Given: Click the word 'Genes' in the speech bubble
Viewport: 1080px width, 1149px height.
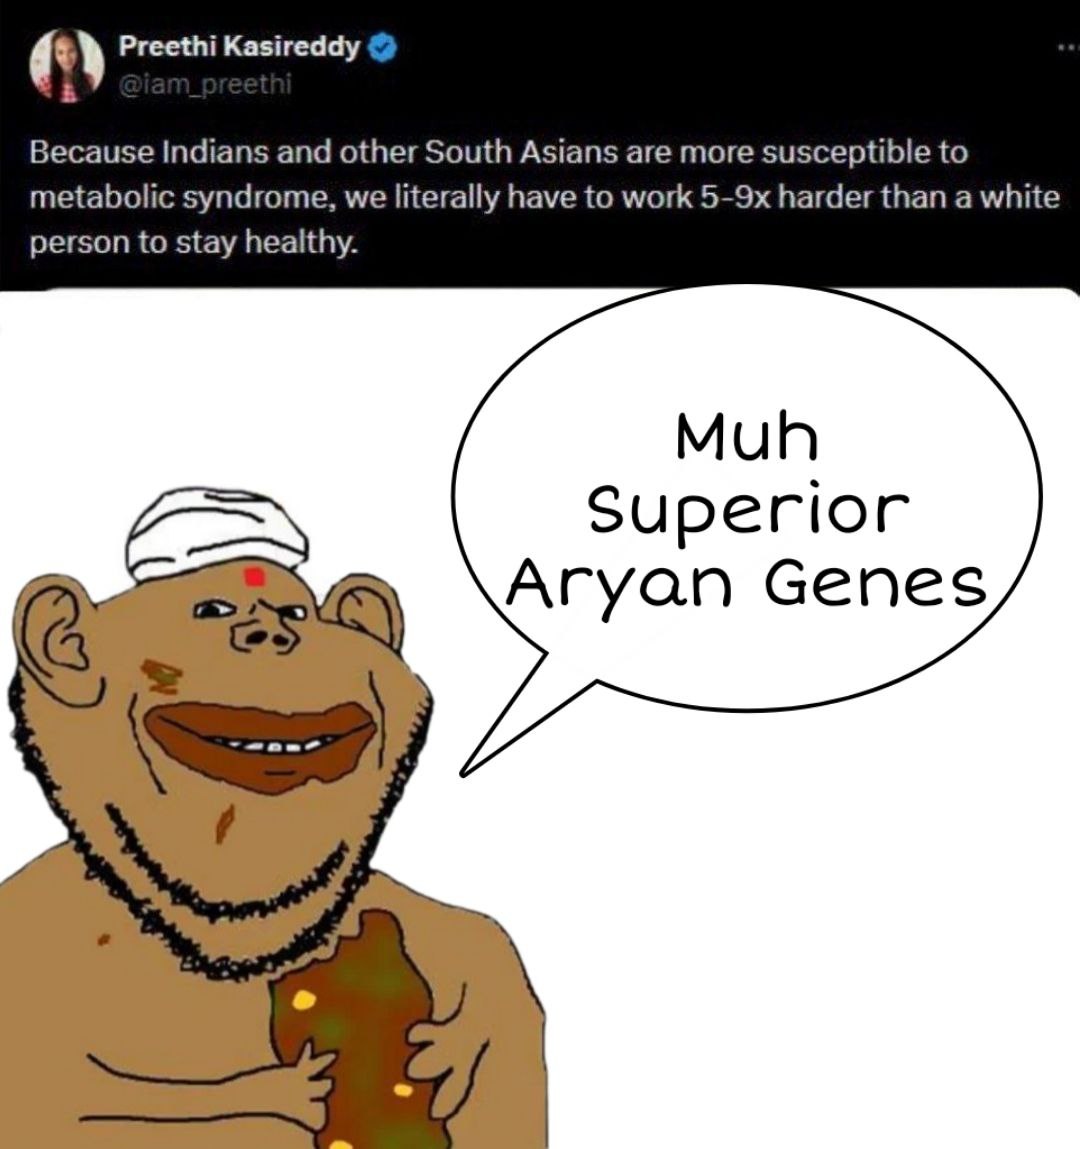Looking at the screenshot, I should pos(876,585).
